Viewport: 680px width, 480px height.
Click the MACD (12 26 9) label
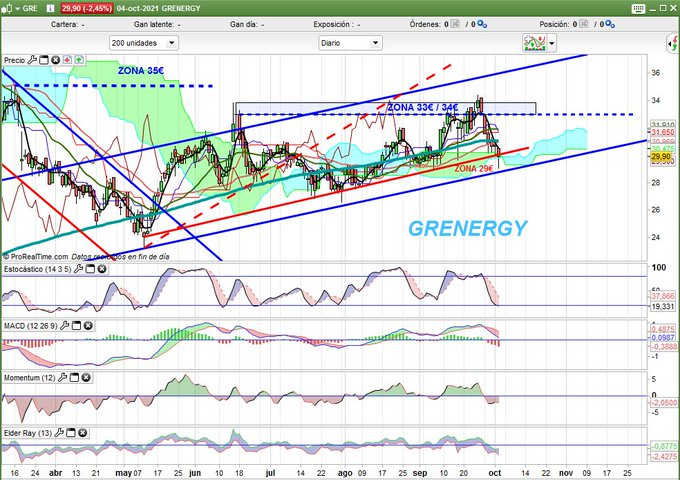tap(30, 326)
